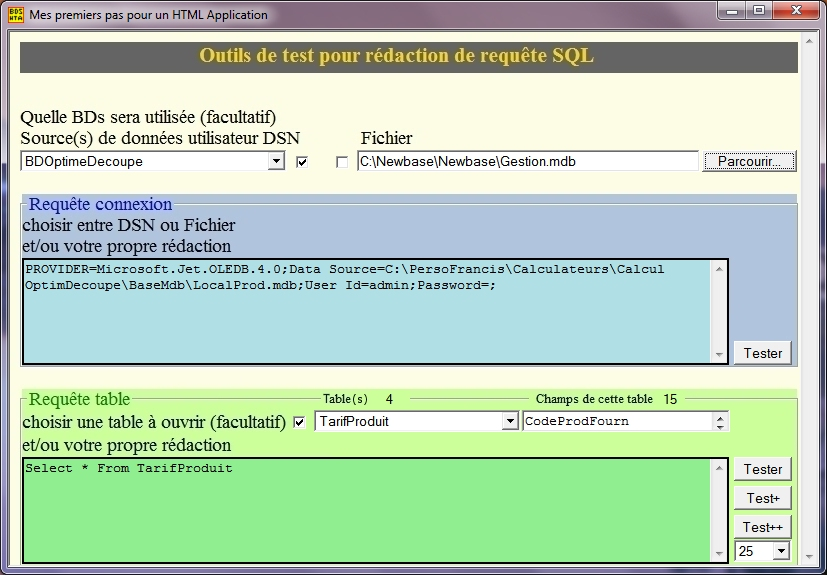Click the BDS HTA application icon in title bar
Image resolution: width=827 pixels, height=575 pixels.
pyautogui.click(x=14, y=14)
